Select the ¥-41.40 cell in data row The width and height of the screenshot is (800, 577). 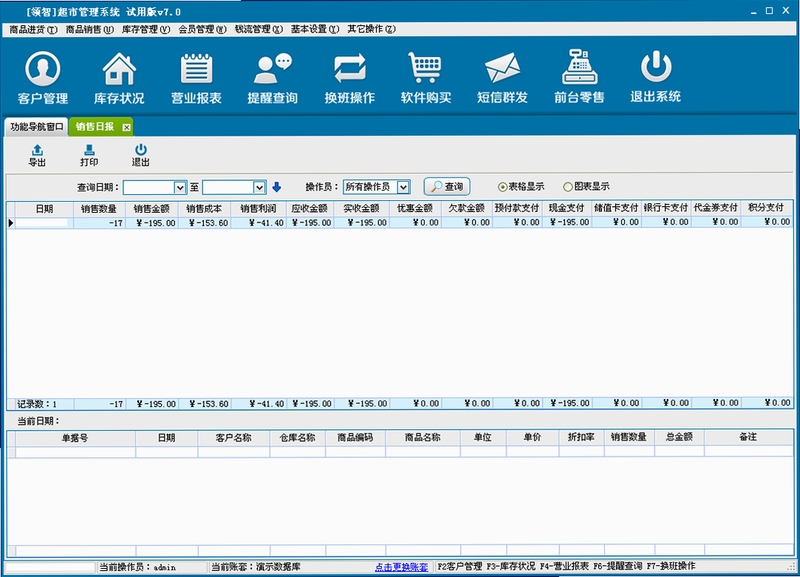258,223
